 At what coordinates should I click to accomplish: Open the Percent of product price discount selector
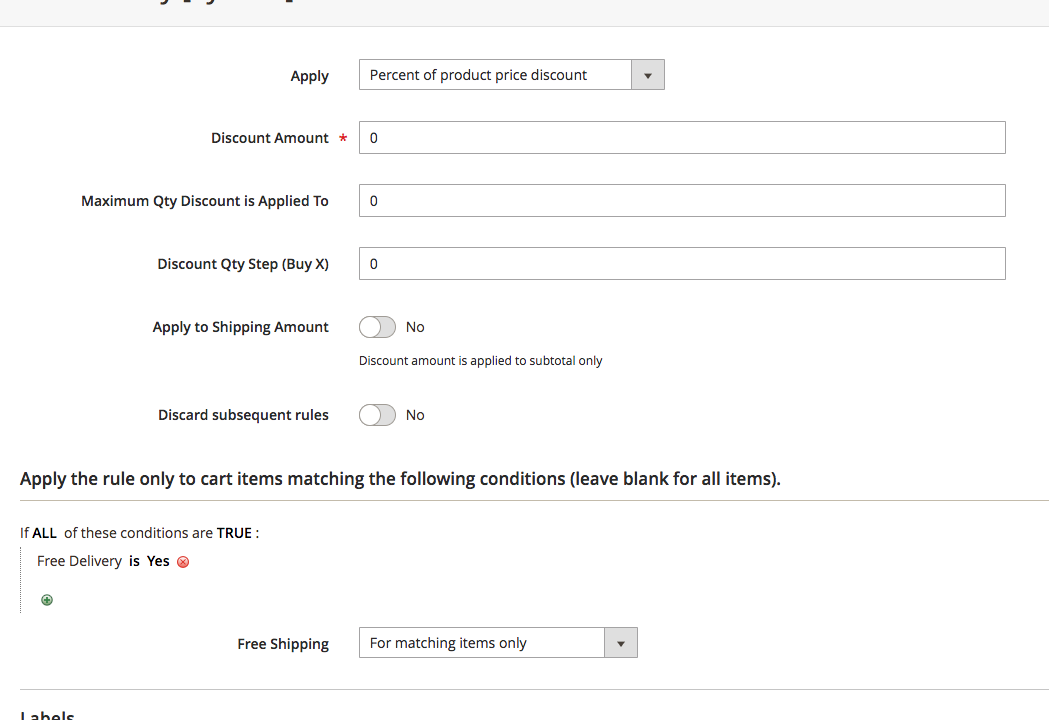[x=495, y=74]
